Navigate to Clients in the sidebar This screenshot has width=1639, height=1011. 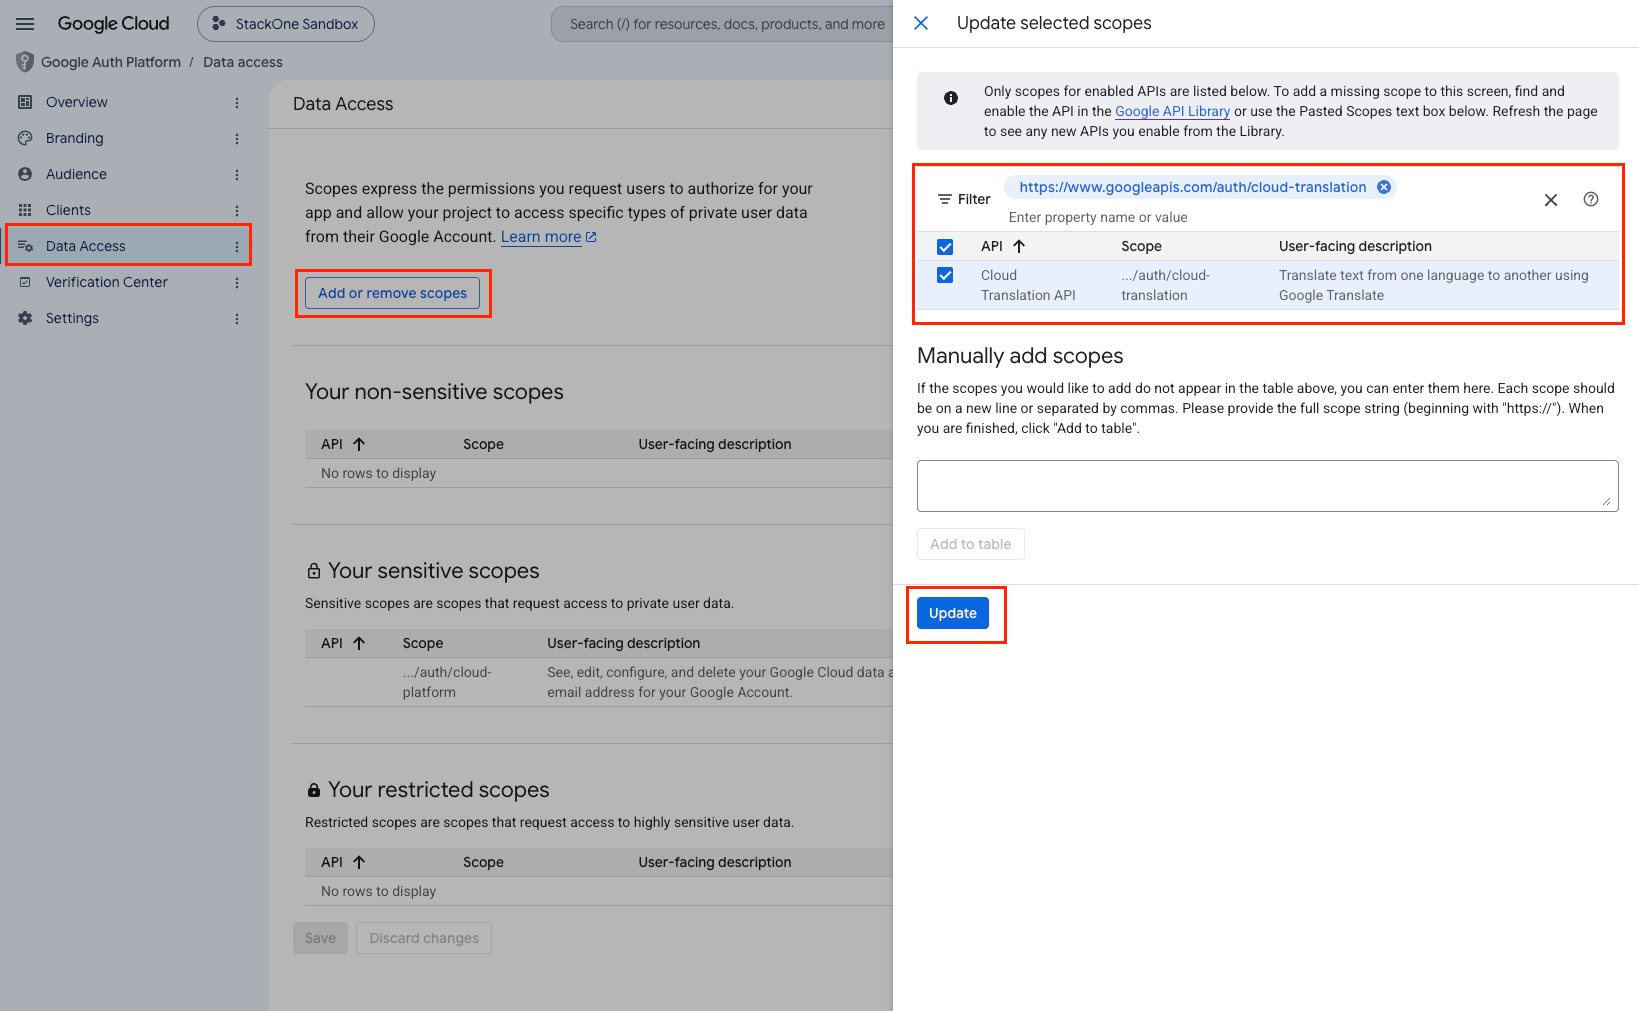pos(68,210)
